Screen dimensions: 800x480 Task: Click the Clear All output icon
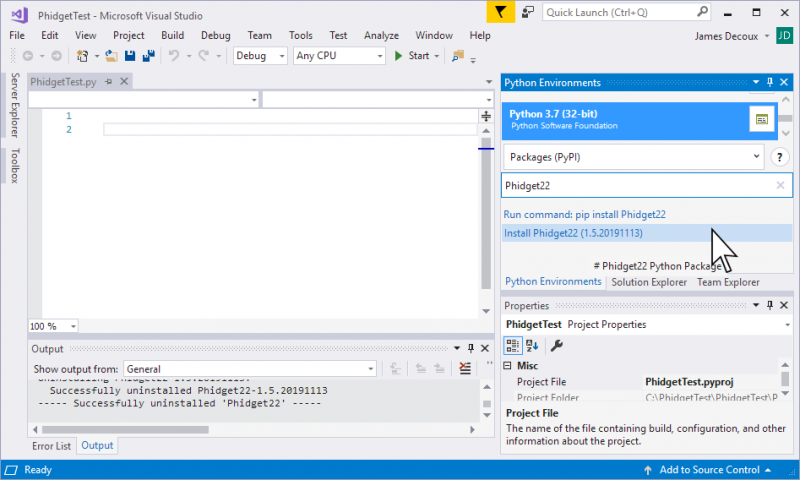[465, 368]
